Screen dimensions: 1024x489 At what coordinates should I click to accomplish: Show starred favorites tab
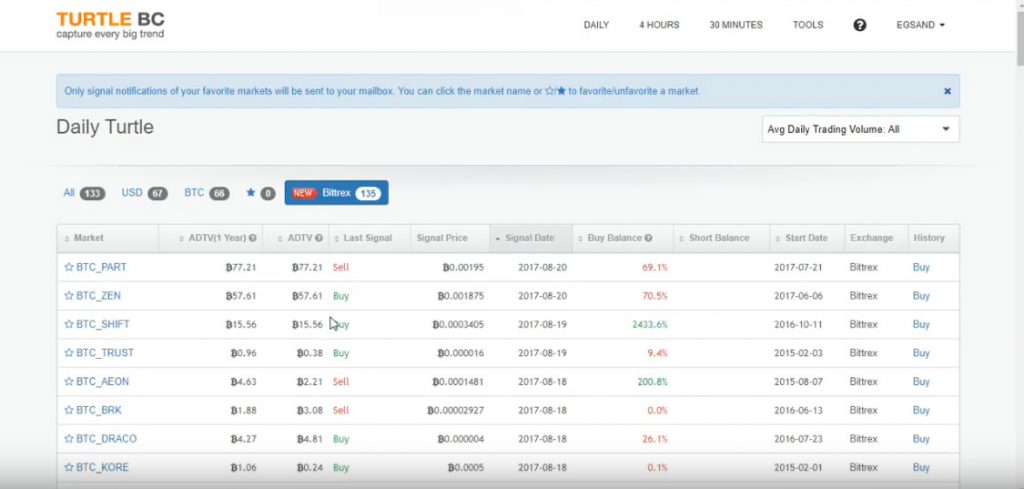(x=260, y=193)
